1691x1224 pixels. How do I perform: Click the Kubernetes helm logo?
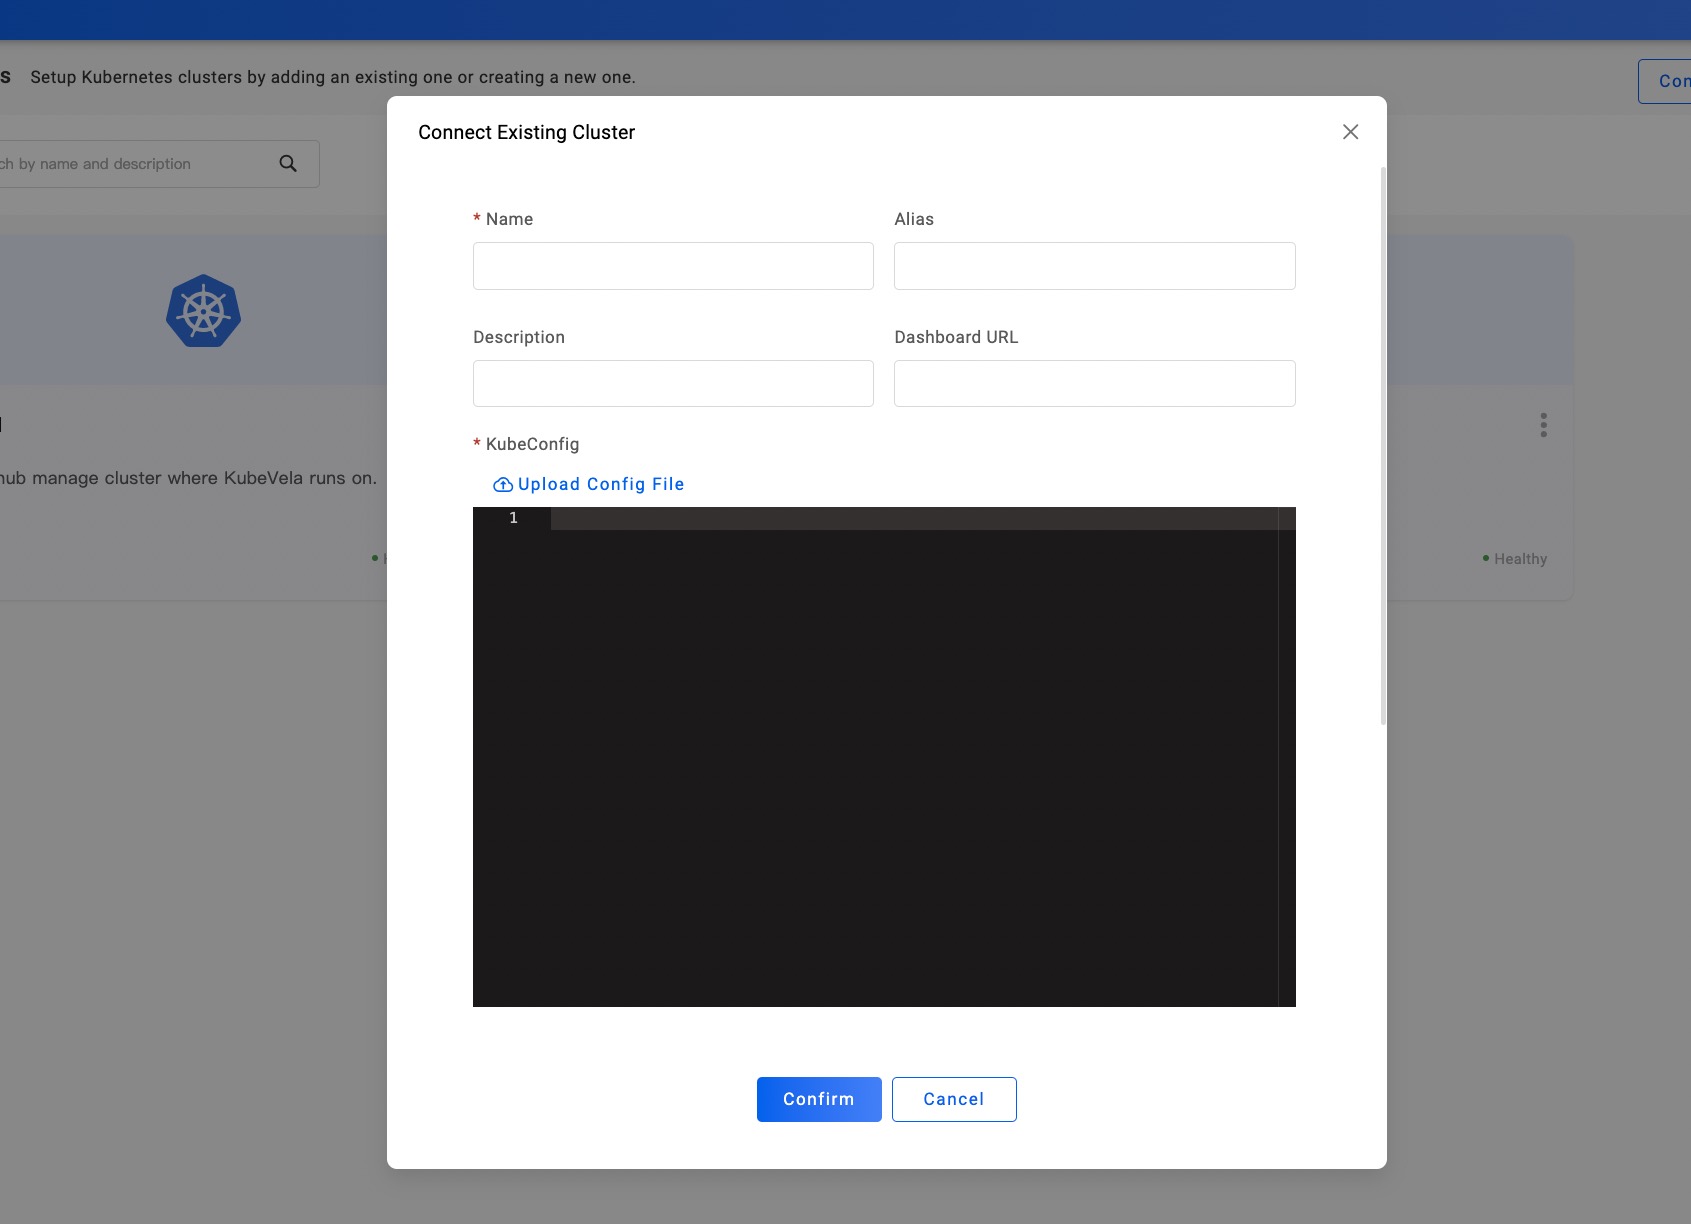point(203,311)
